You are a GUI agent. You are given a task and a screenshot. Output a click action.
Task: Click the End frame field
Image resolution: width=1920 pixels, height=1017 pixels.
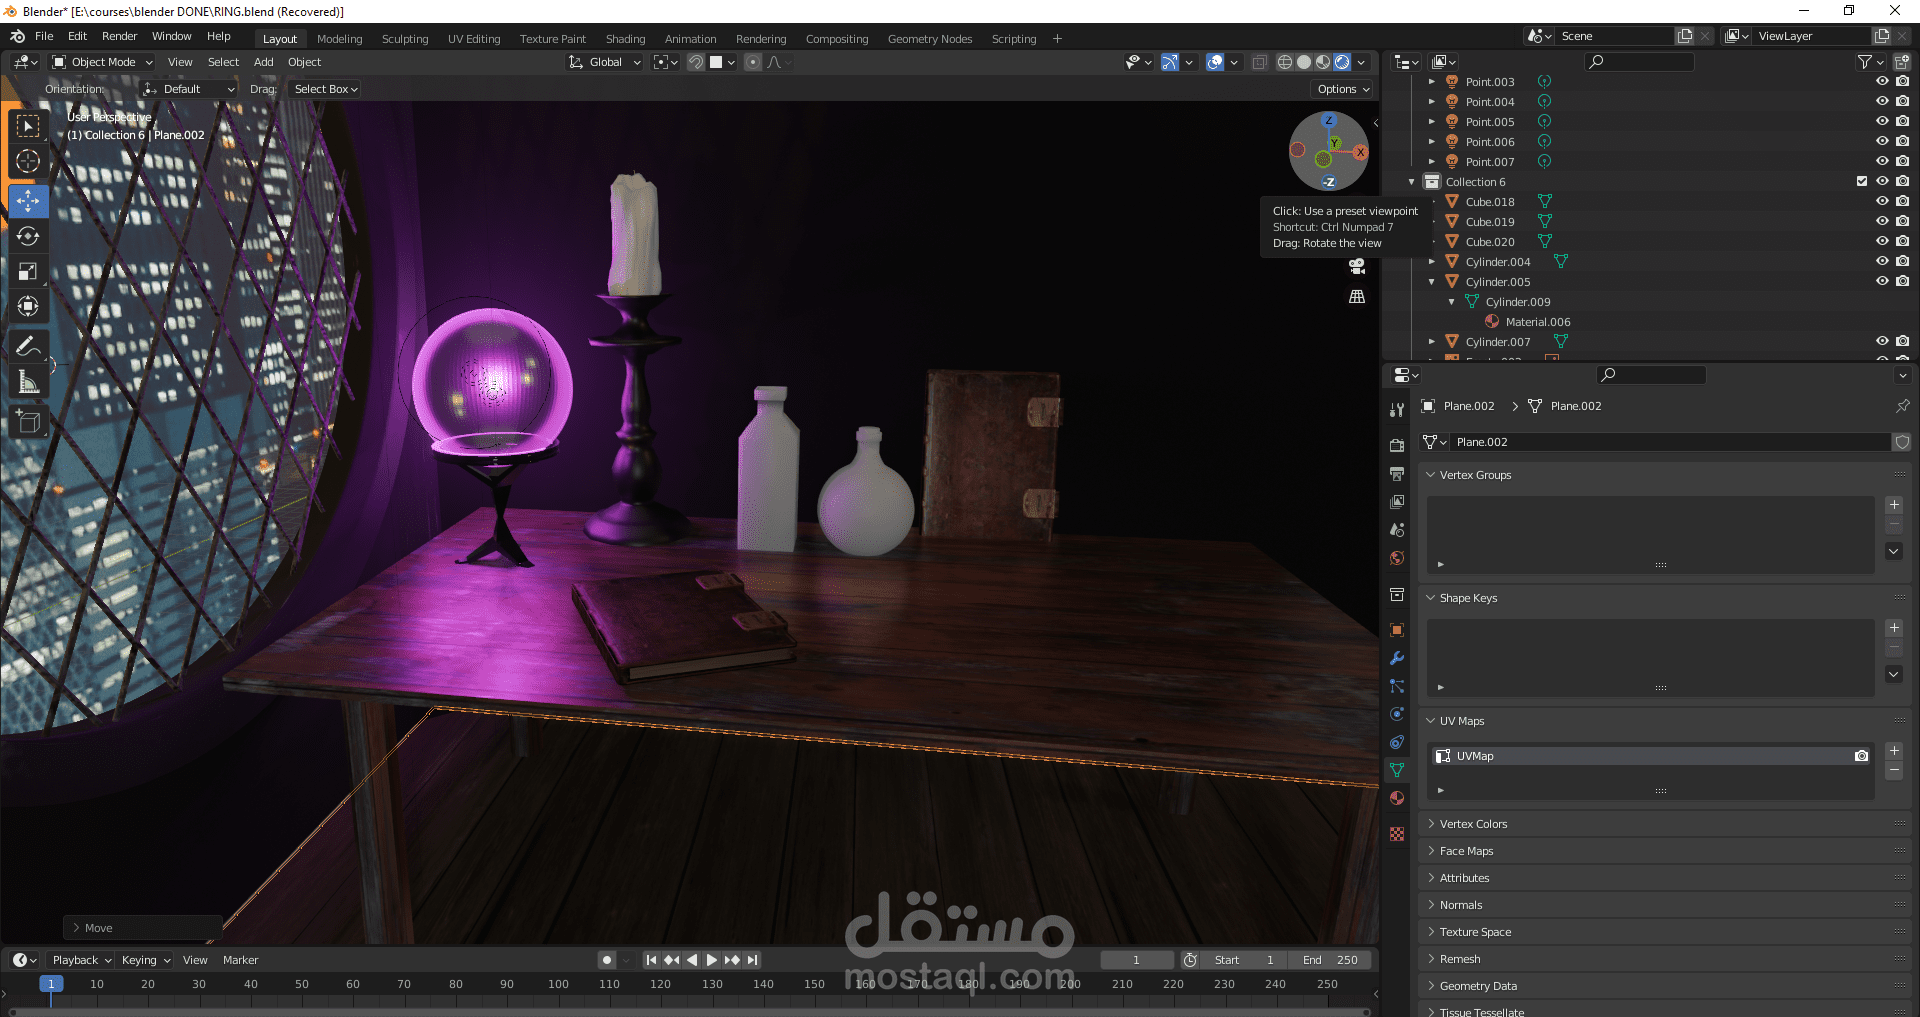1329,960
